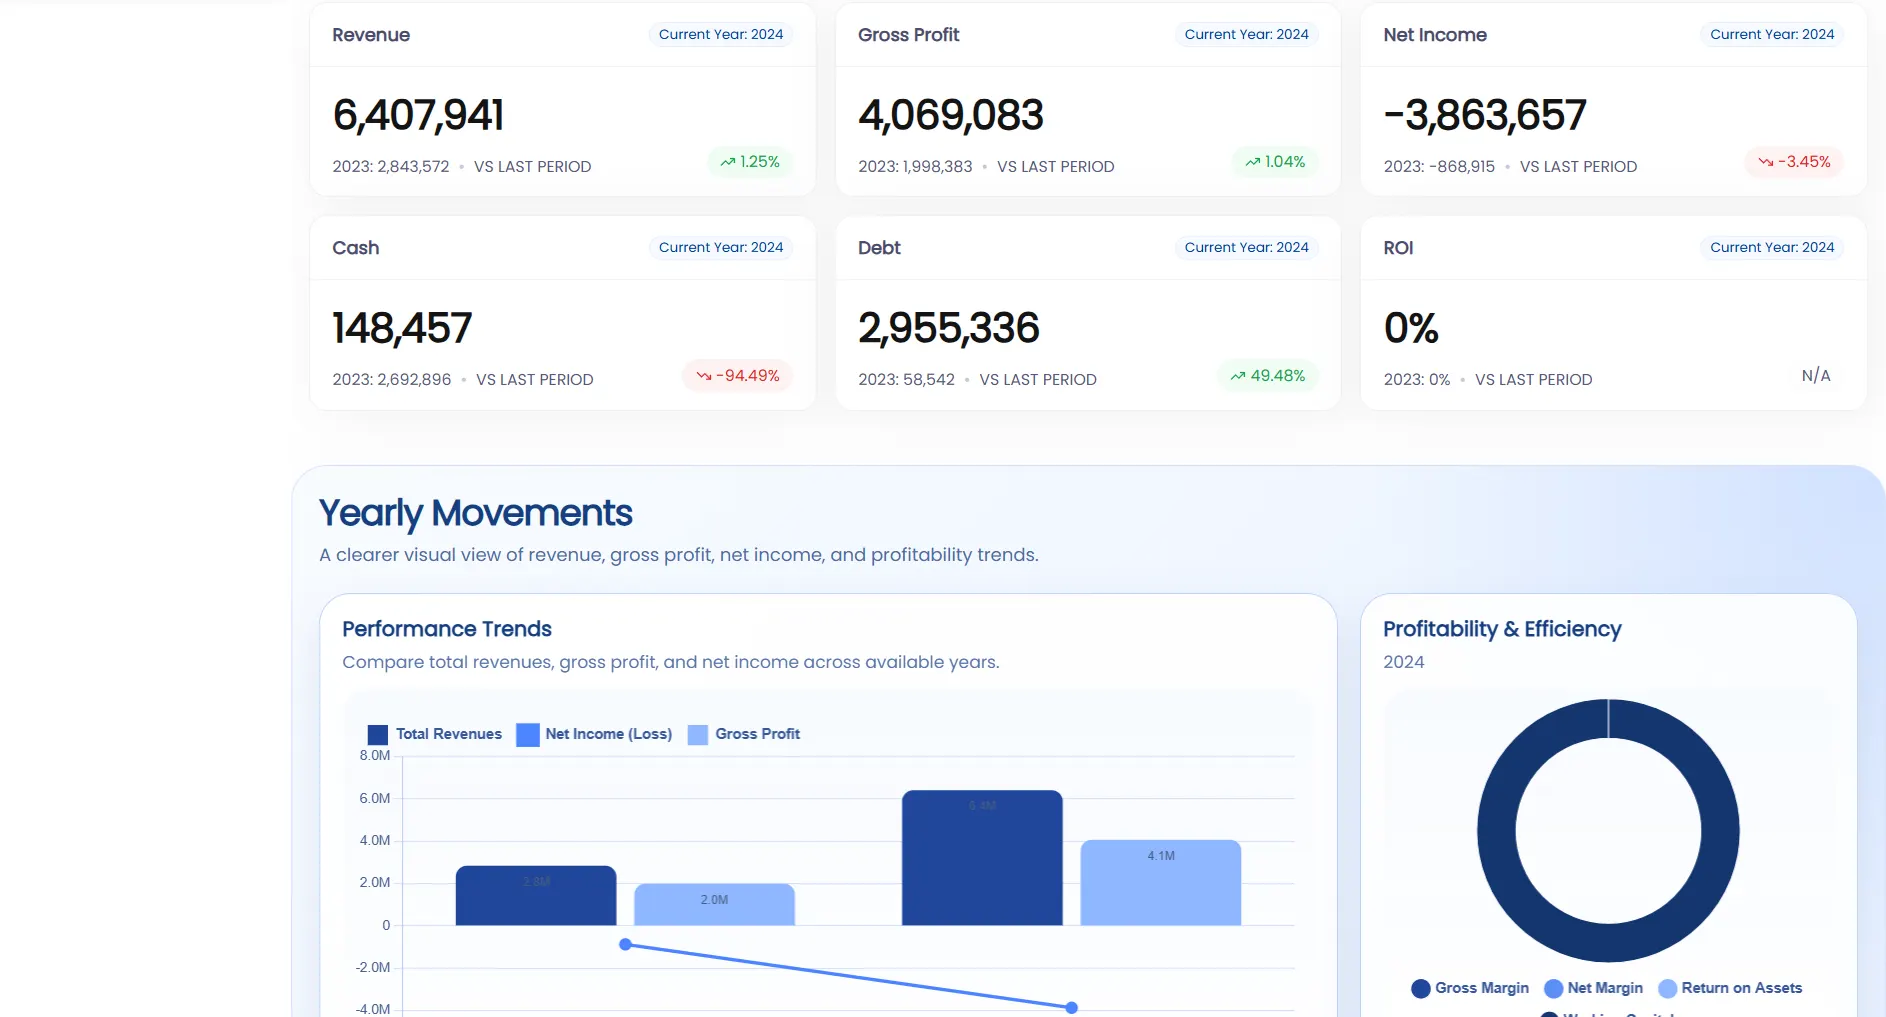Click the Profitability & Efficiency panel title

click(x=1502, y=629)
